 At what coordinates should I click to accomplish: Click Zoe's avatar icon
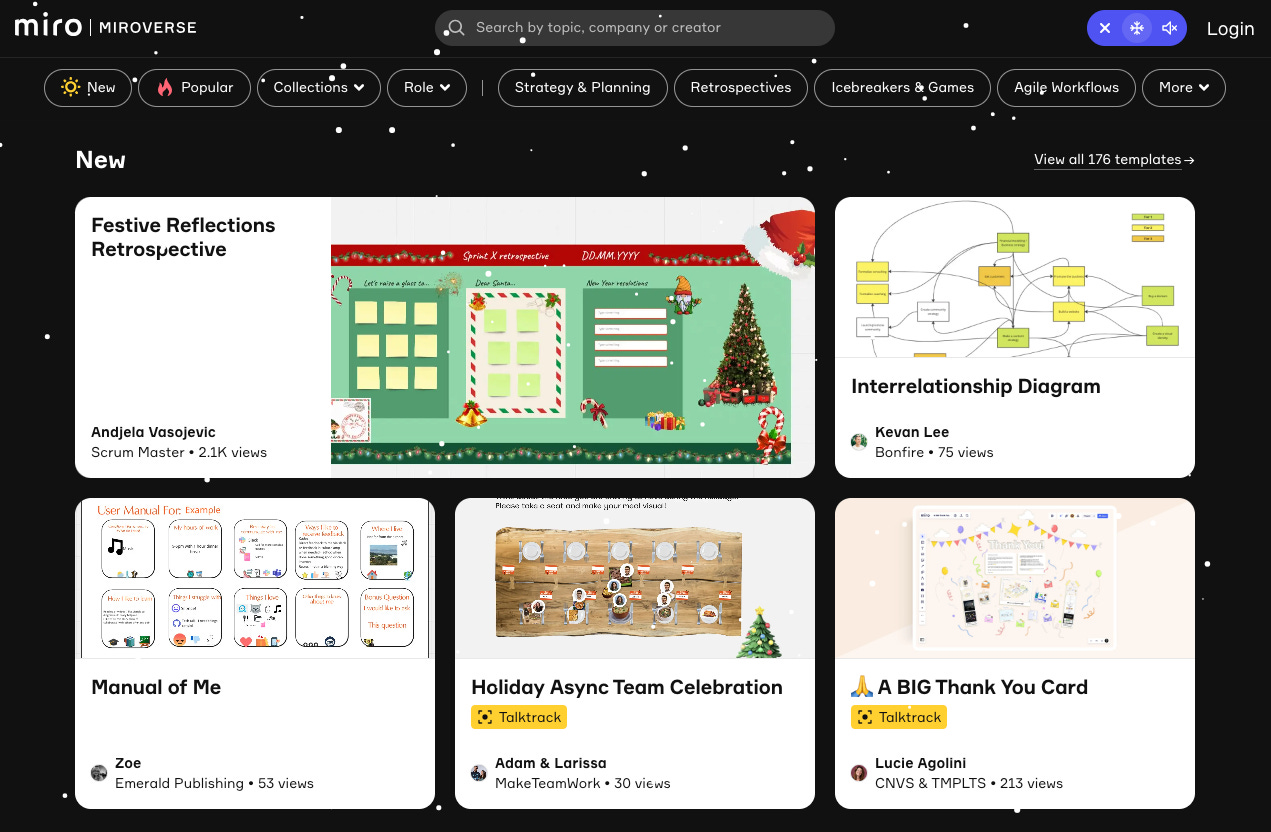[x=99, y=773]
